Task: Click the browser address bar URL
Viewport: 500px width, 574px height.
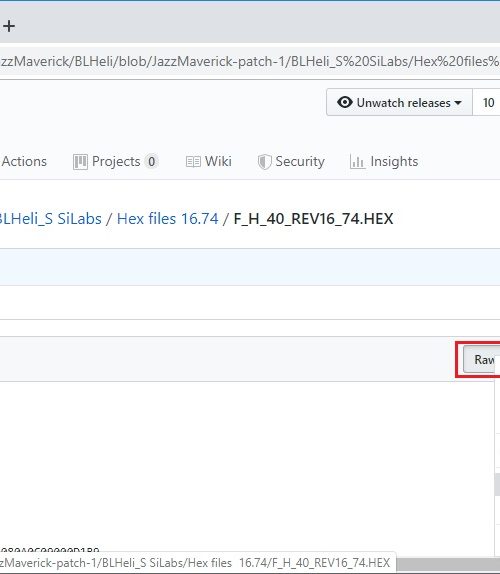Action: pyautogui.click(x=250, y=61)
